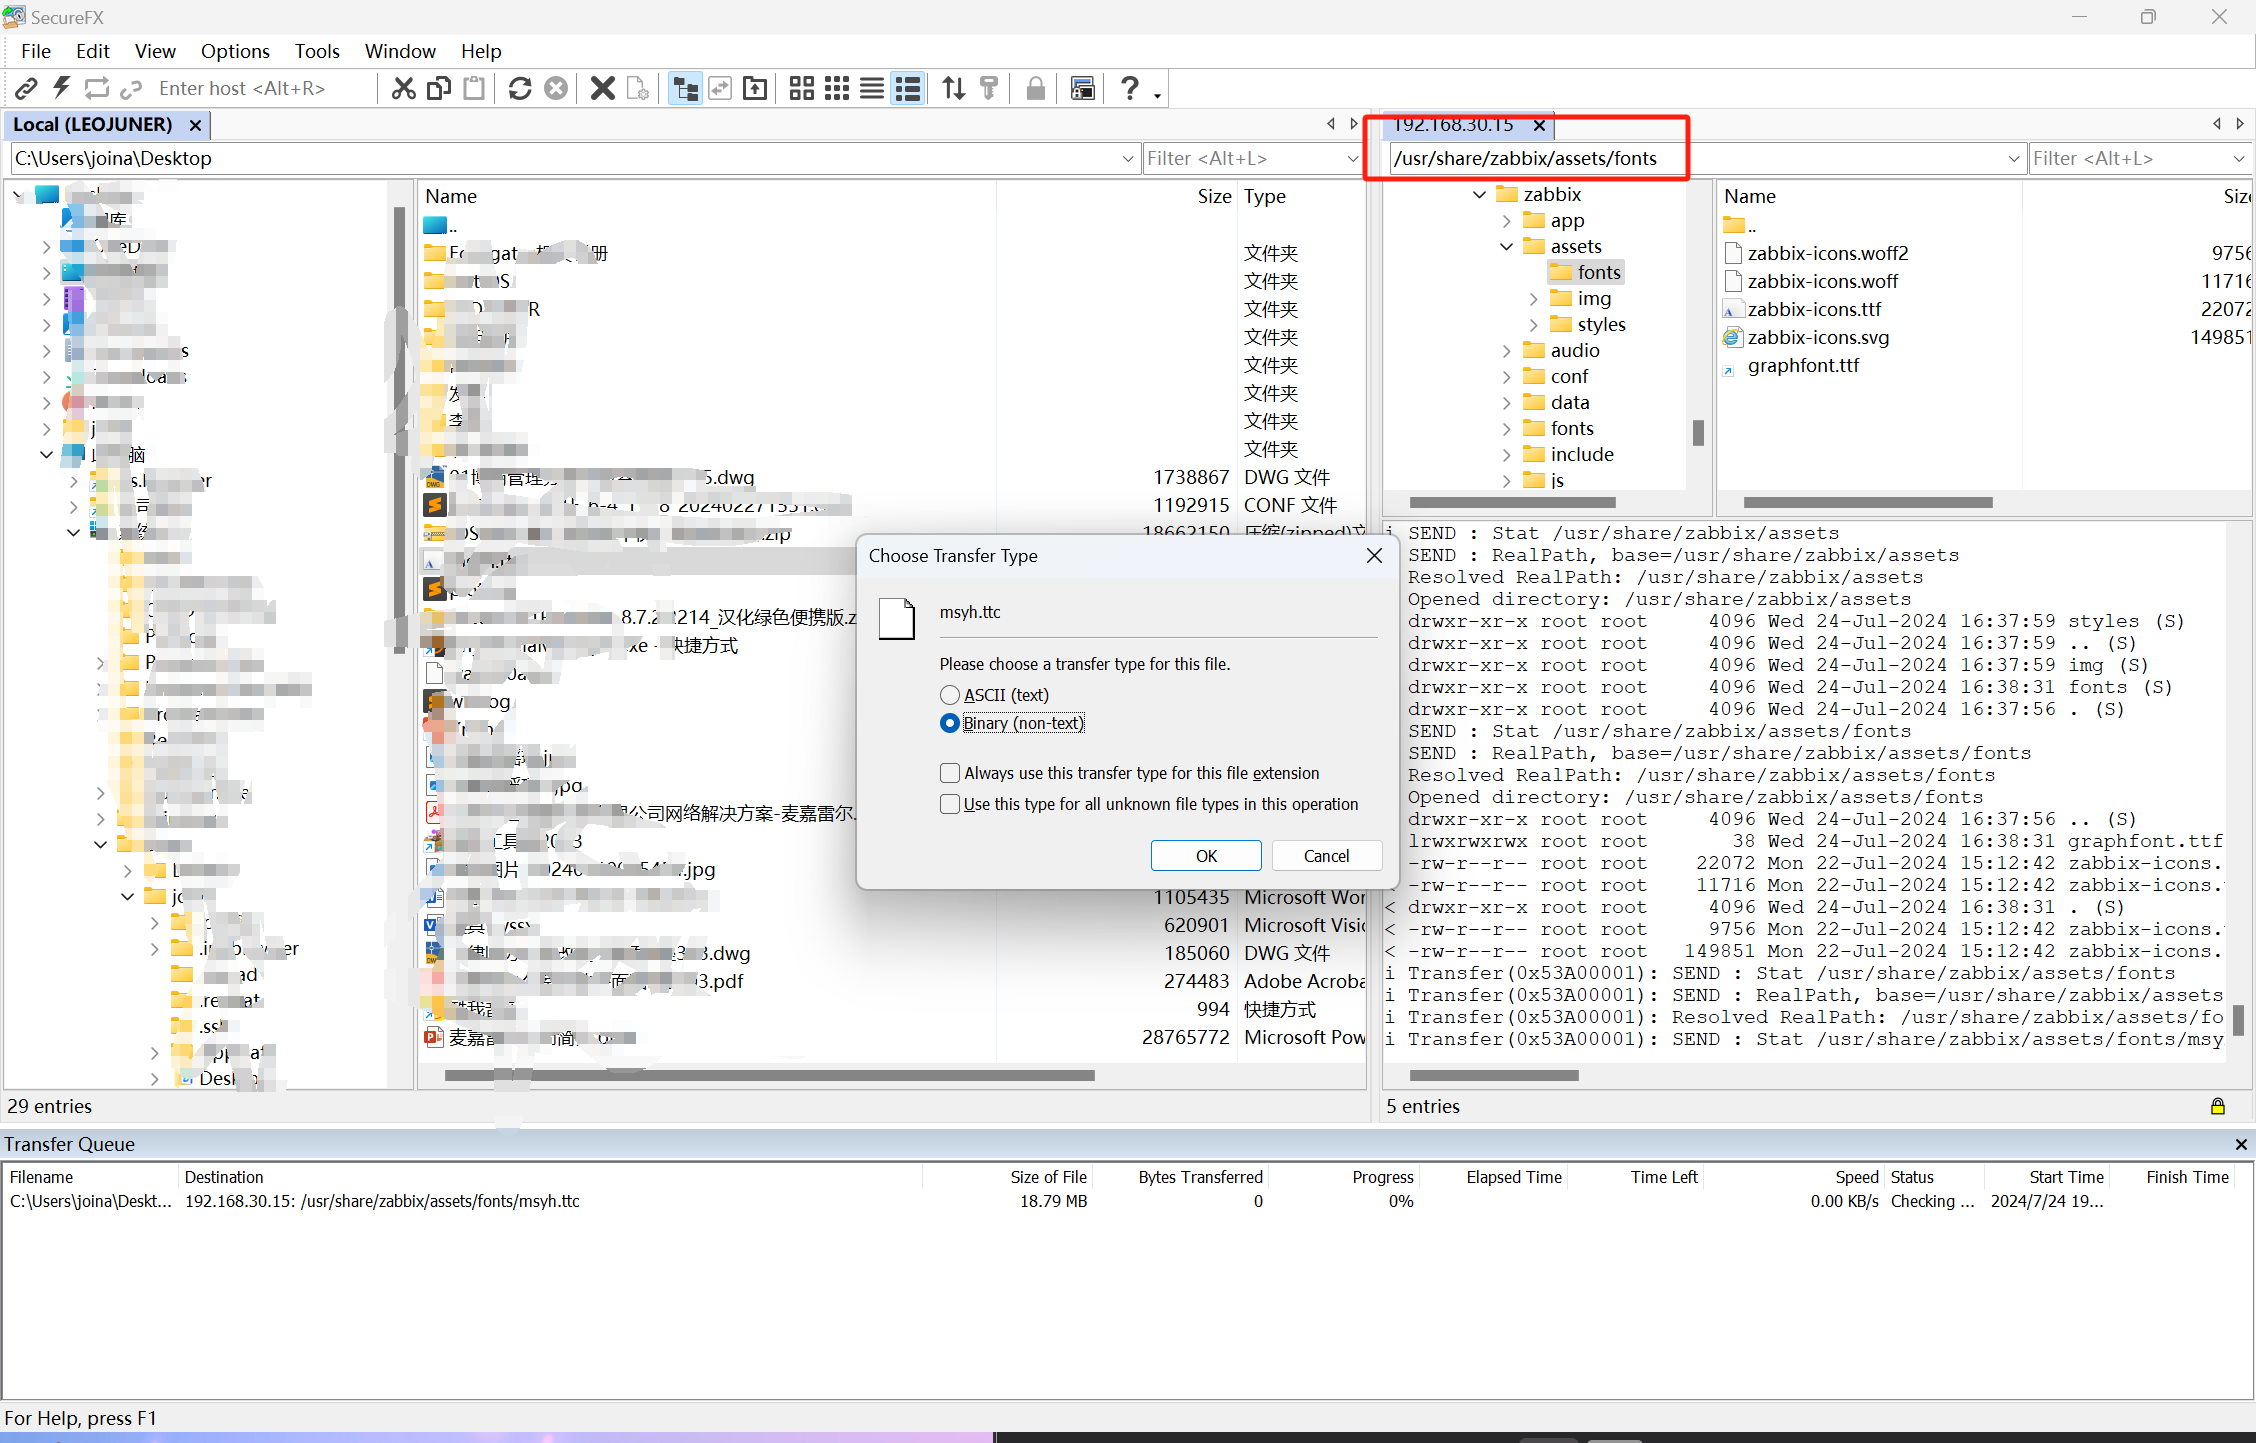Expand the img folder node
Viewport: 2256px width, 1443px height.
click(1534, 299)
